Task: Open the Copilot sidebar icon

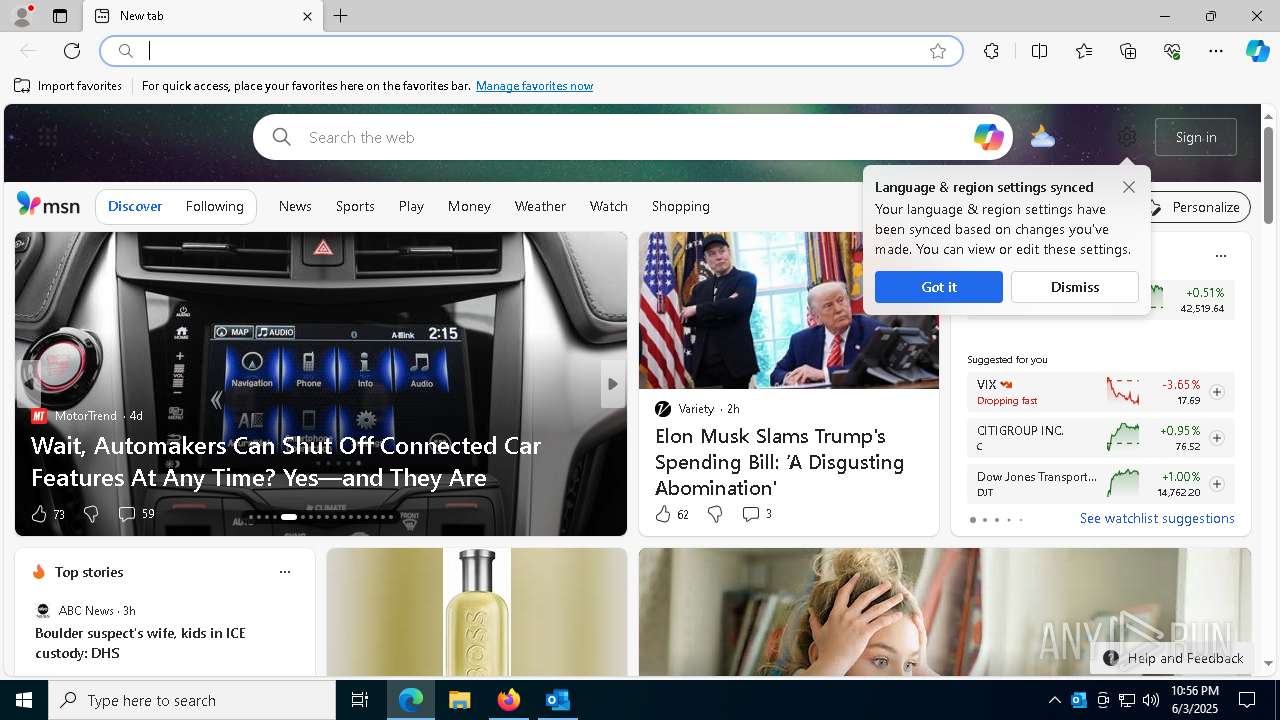Action: [x=1257, y=51]
